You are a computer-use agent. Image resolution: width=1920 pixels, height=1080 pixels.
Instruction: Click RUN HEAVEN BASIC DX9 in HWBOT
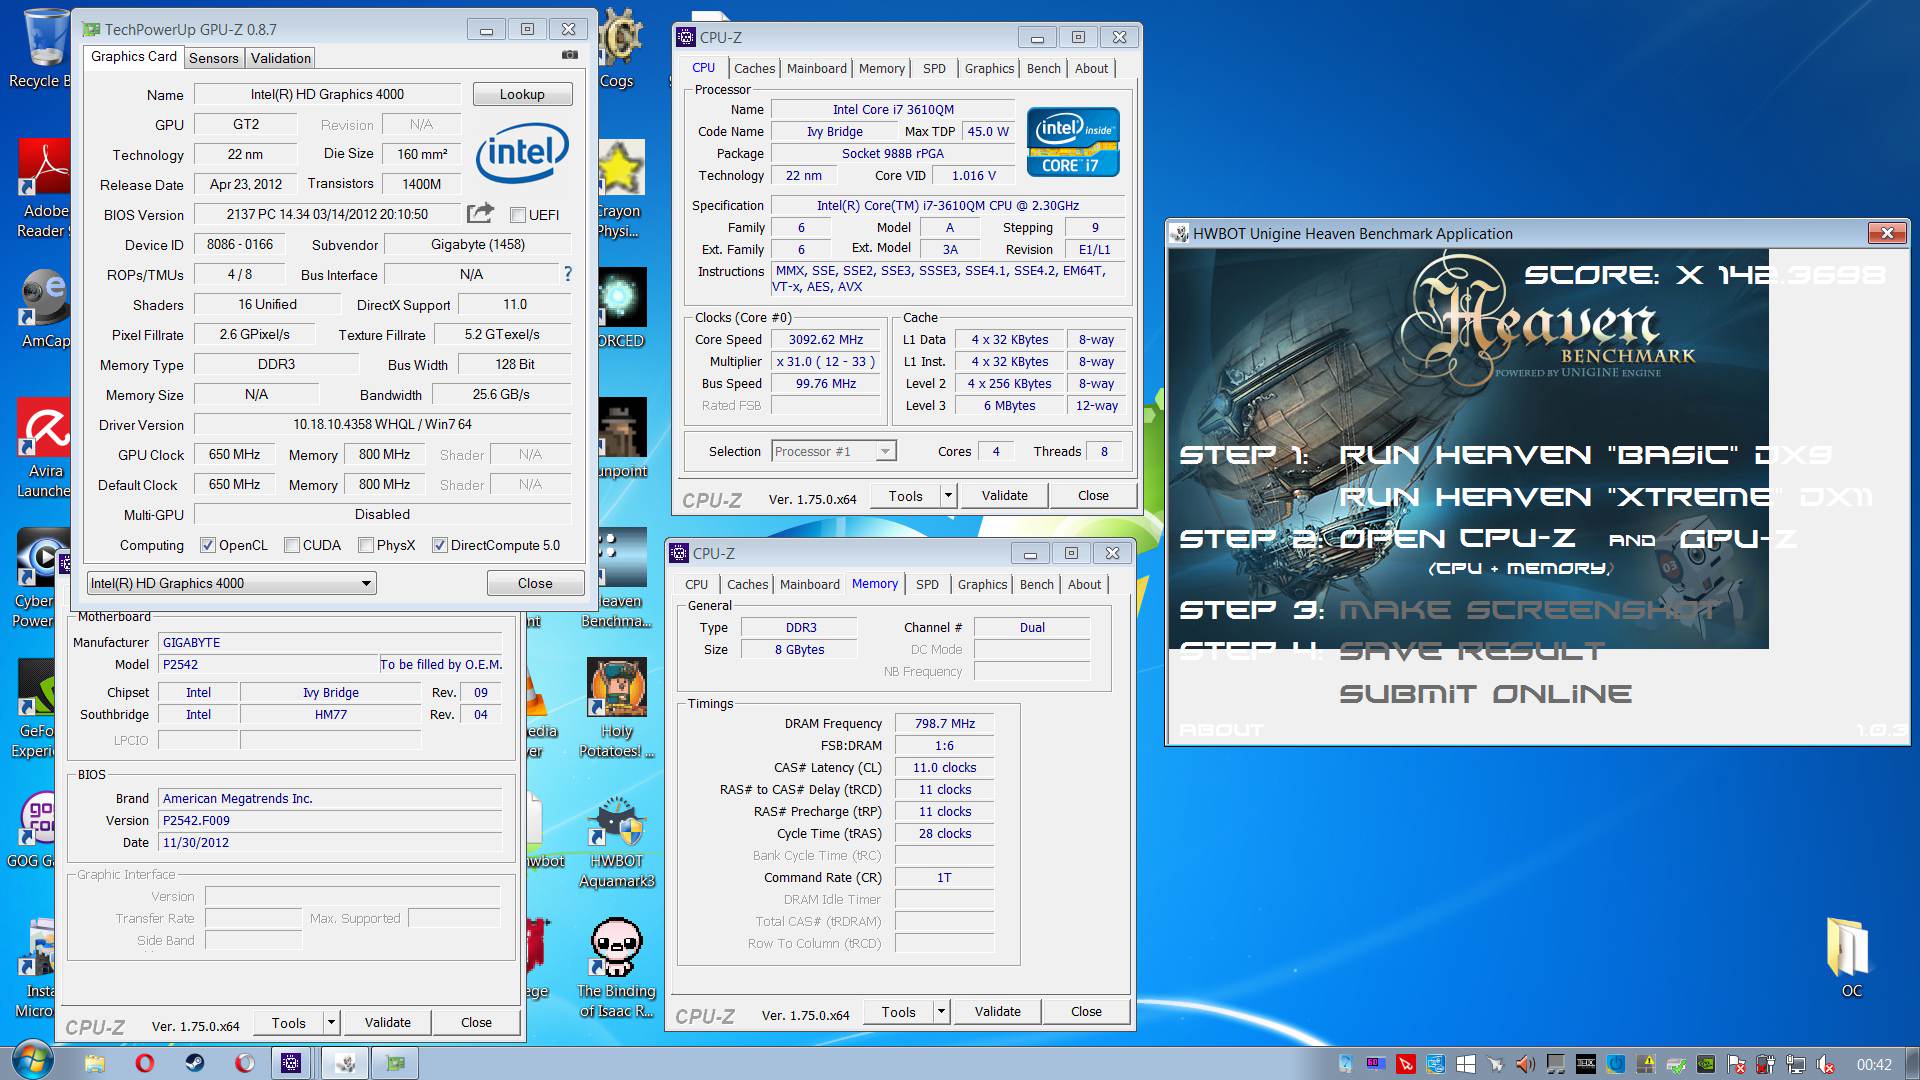[1585, 455]
